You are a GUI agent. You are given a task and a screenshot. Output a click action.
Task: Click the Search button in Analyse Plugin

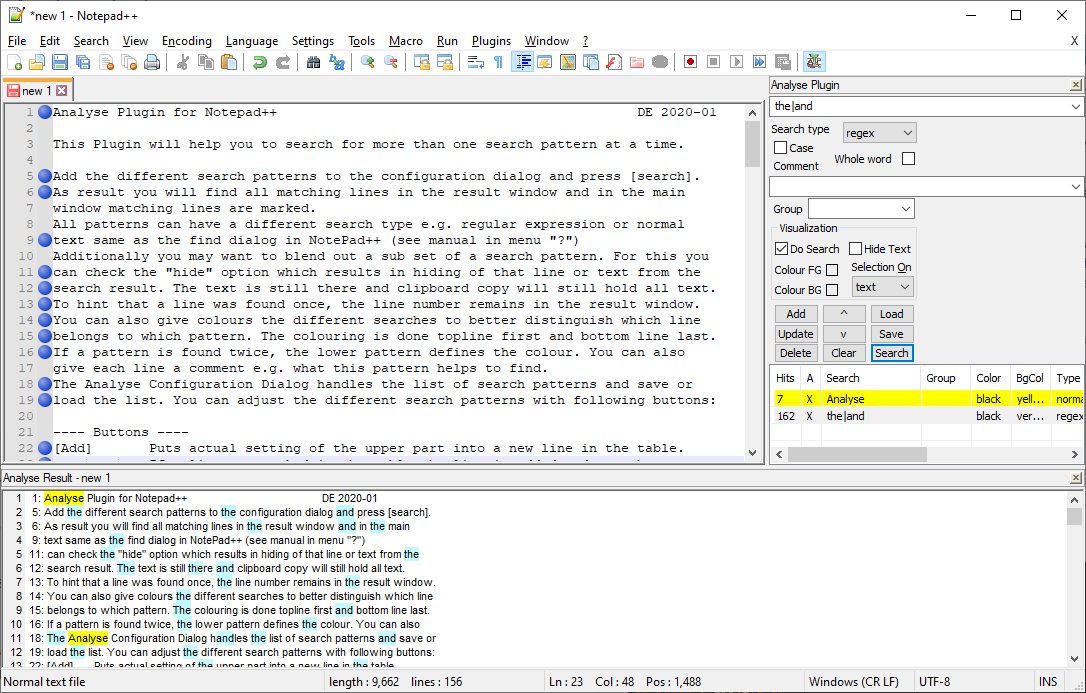[891, 353]
